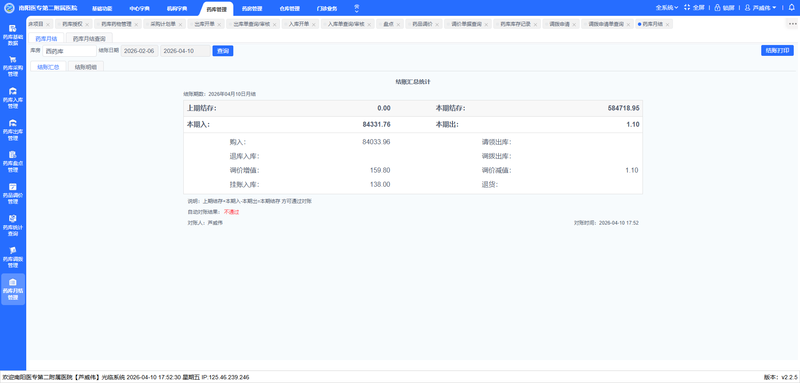This screenshot has height=383, width=800.
Task: Open 药库入库管理 sidebar icon
Action: pos(13,91)
